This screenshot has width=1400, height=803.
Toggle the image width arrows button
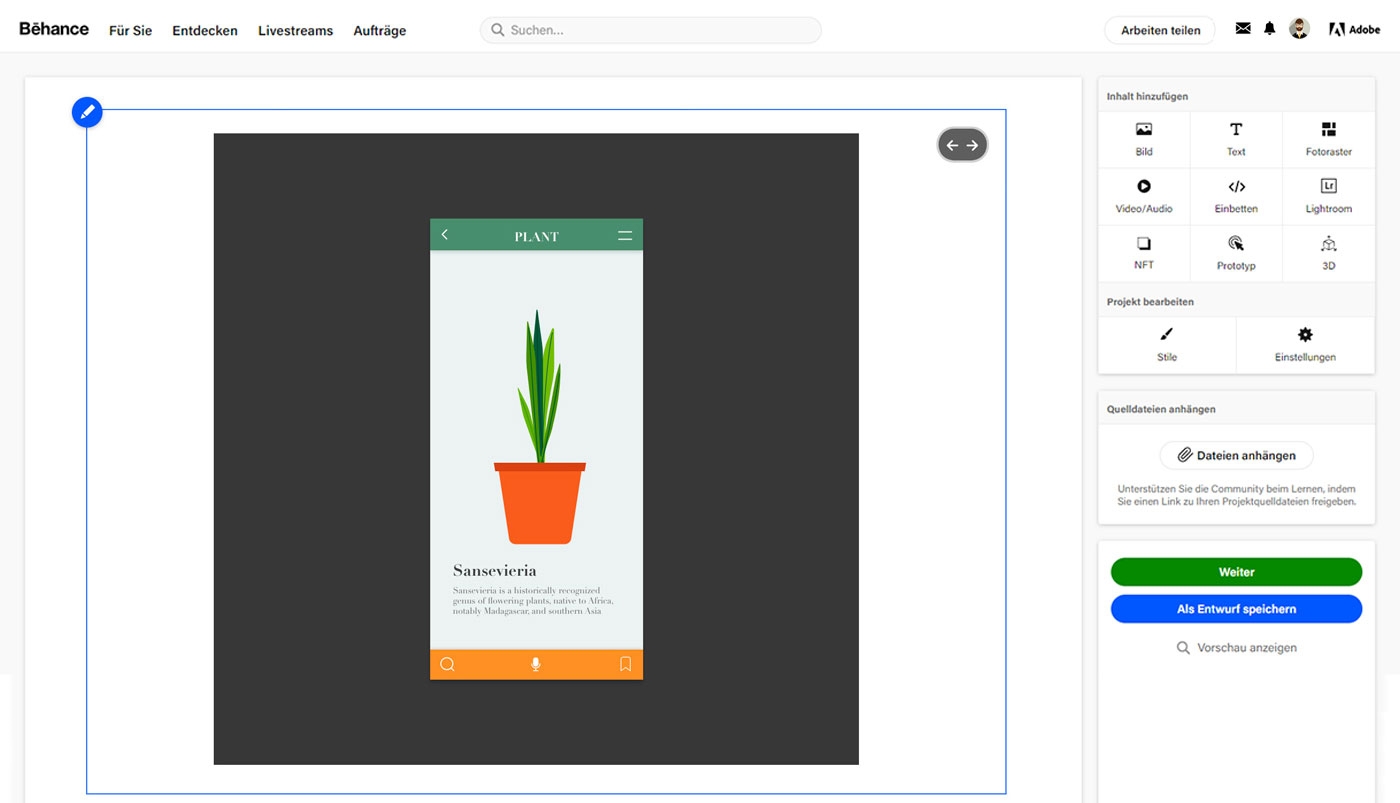(x=962, y=145)
